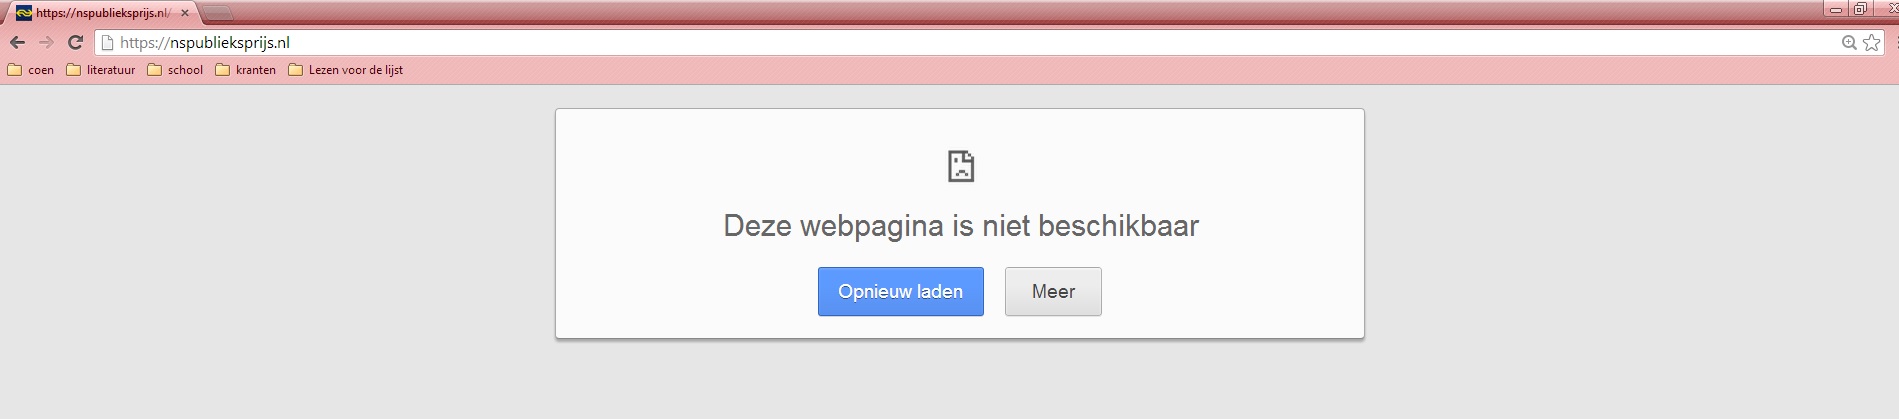Open the Chrome menu at the toolbar's right edge
The height and width of the screenshot is (419, 1899).
click(1896, 43)
